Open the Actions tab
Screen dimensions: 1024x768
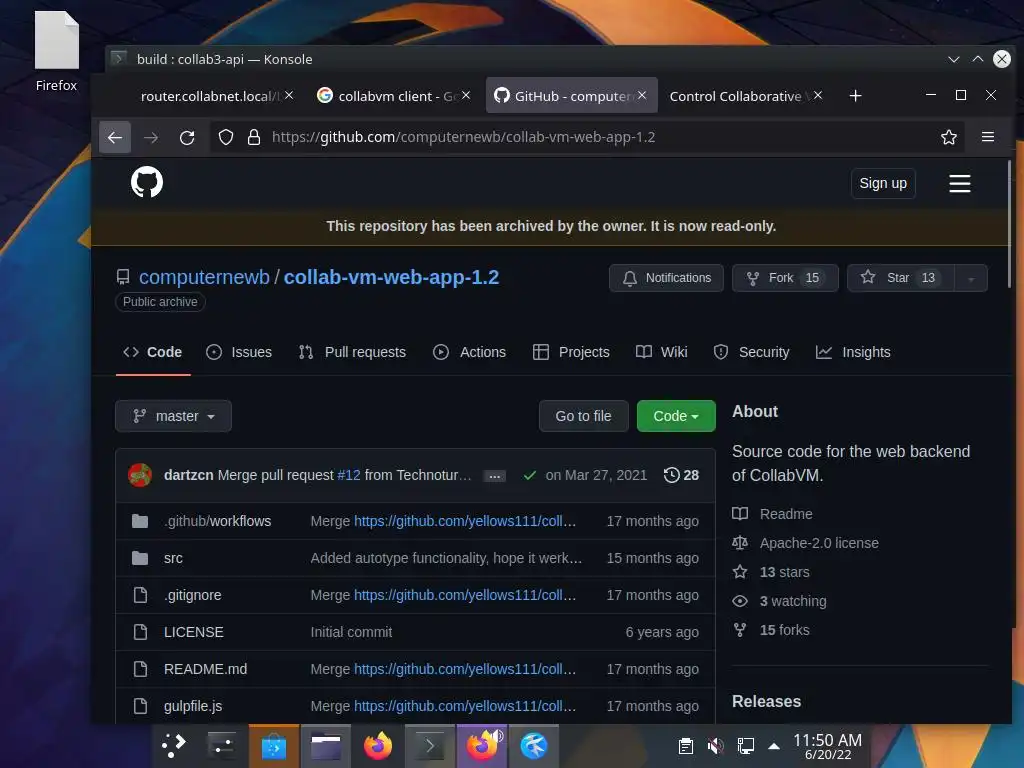[x=470, y=352]
